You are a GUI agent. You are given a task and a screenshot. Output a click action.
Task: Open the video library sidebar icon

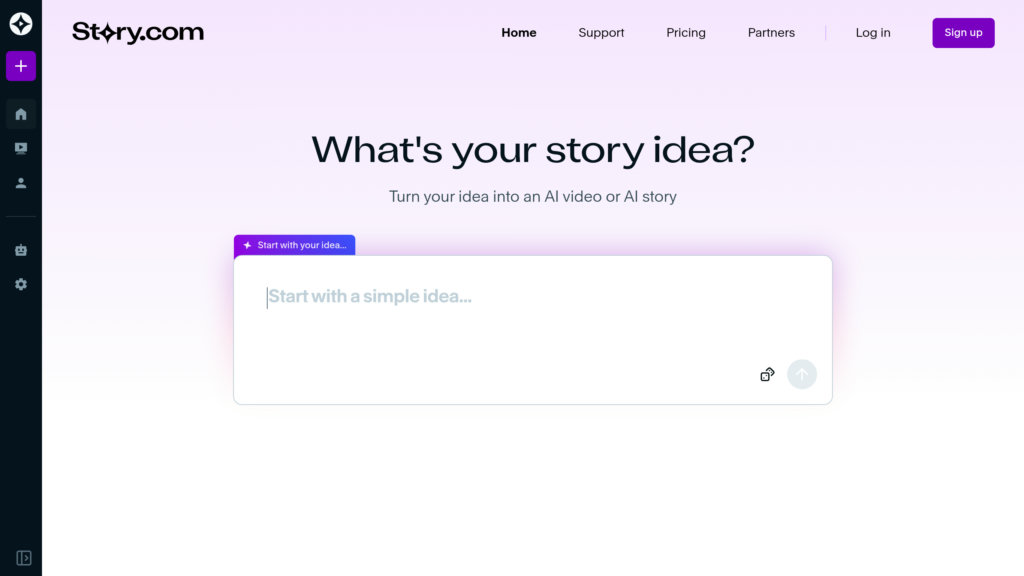[x=21, y=148]
